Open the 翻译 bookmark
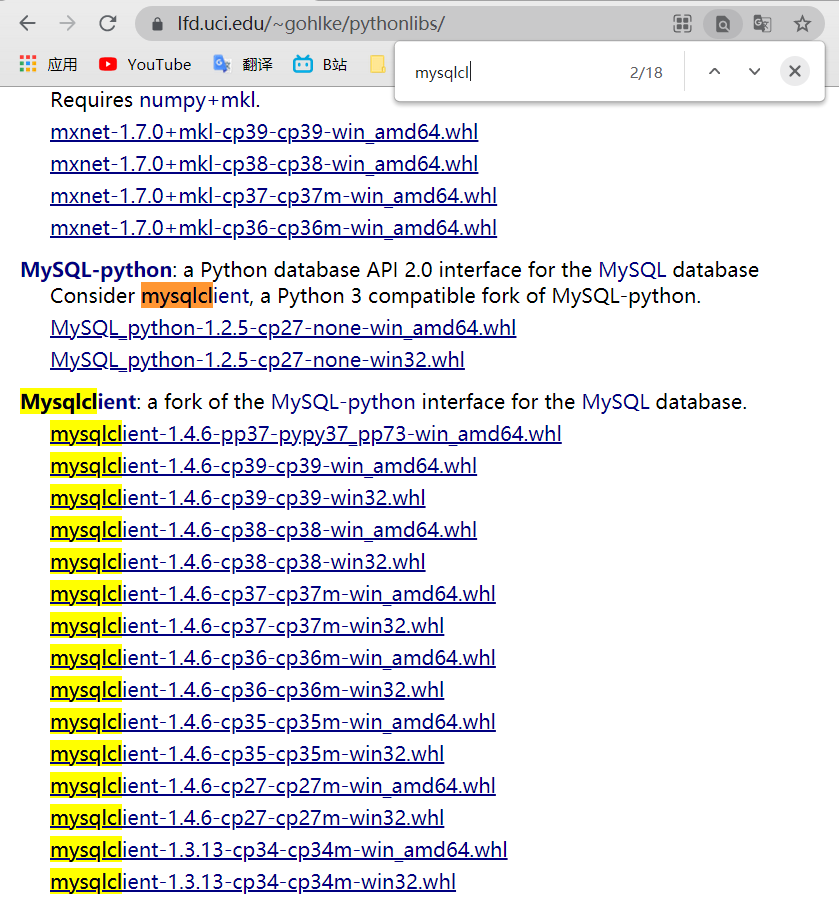The width and height of the screenshot is (839, 908). coord(243,64)
